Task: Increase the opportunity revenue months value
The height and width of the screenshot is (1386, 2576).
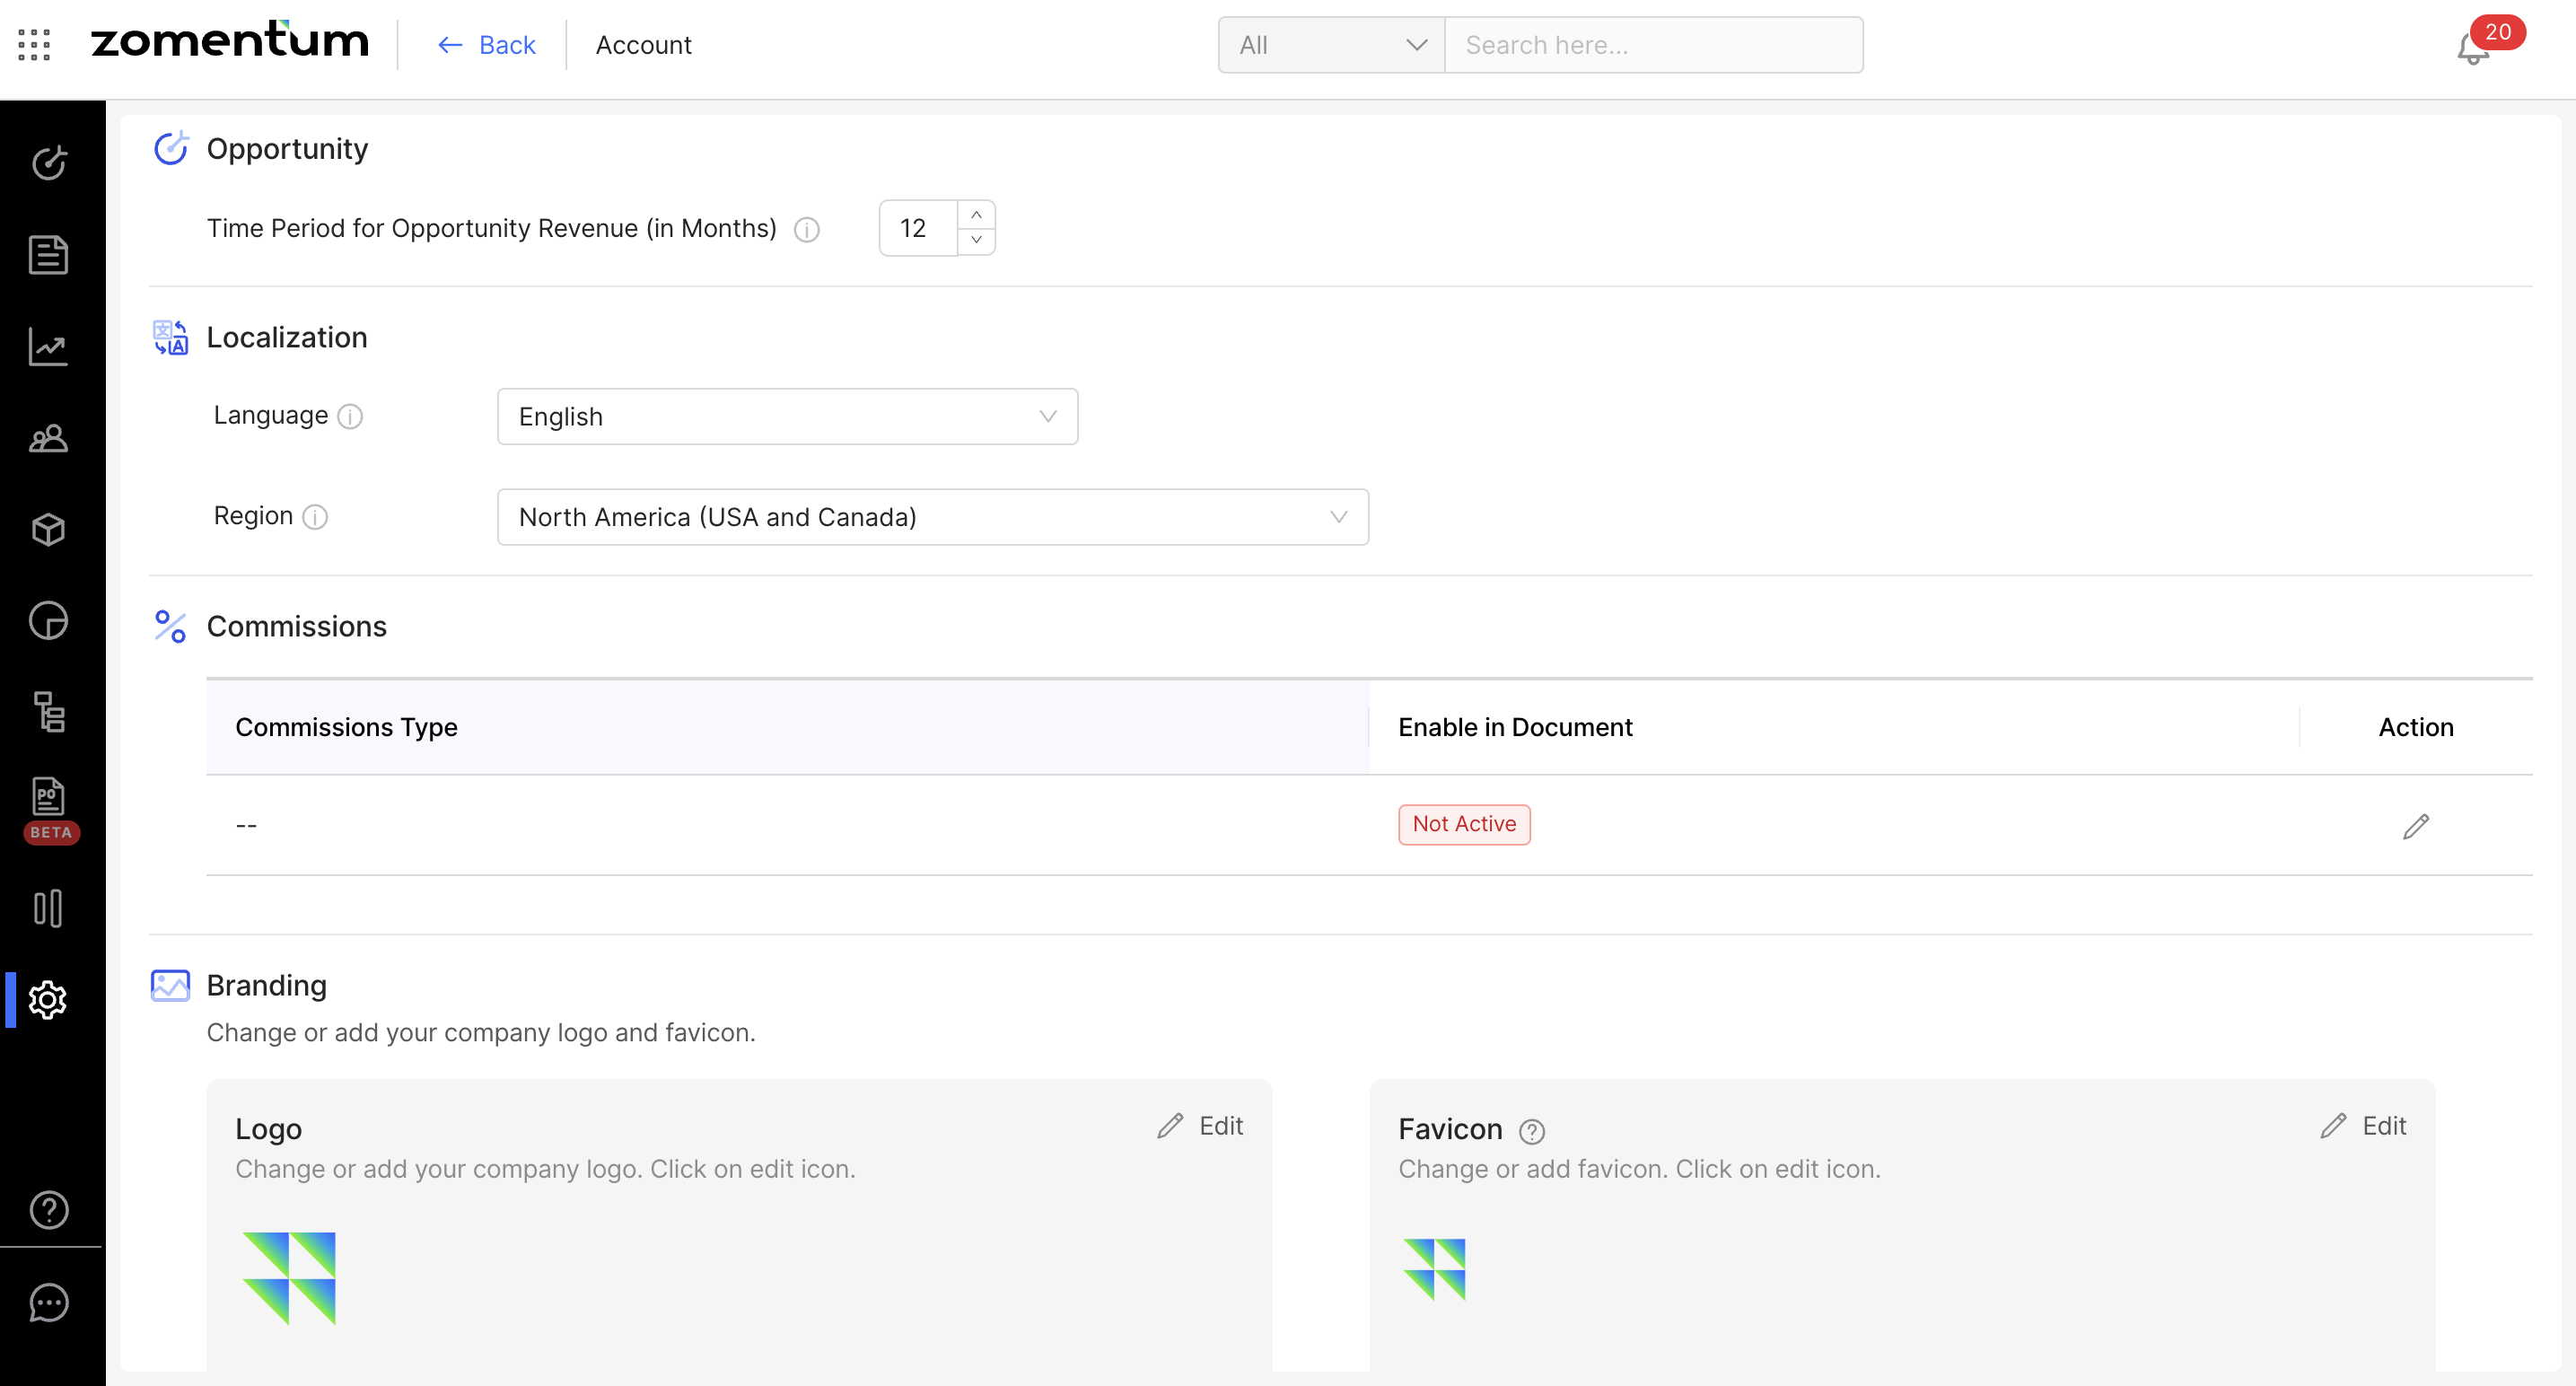Action: [x=976, y=215]
